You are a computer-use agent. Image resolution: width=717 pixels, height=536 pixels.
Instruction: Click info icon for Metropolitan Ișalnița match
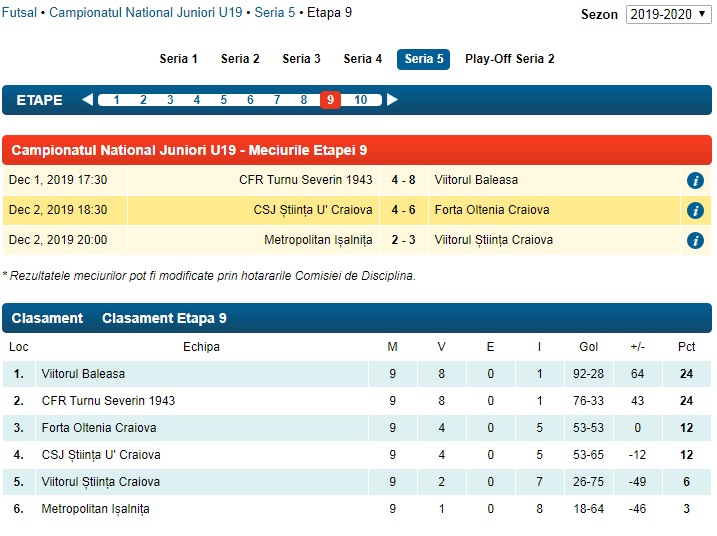695,241
